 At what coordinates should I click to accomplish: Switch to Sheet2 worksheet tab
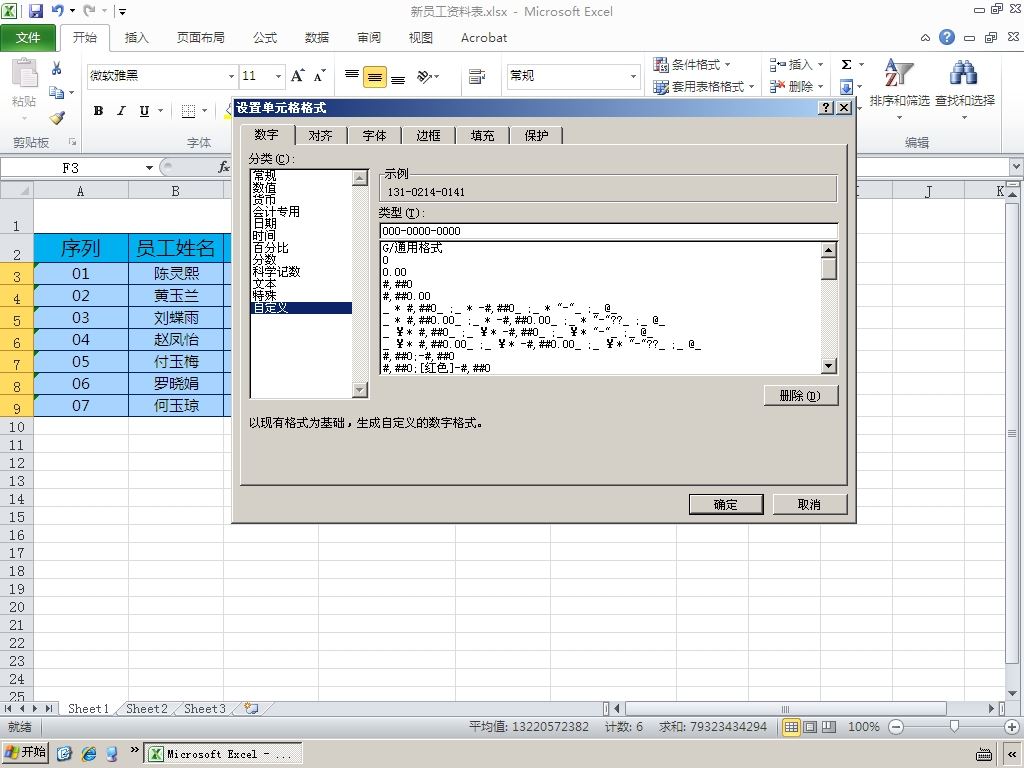(146, 709)
